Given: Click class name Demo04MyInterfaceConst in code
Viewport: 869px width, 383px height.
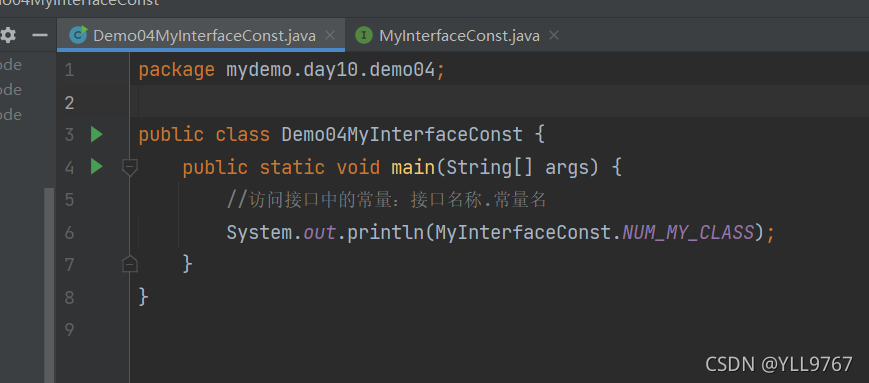Looking at the screenshot, I should tap(402, 135).
